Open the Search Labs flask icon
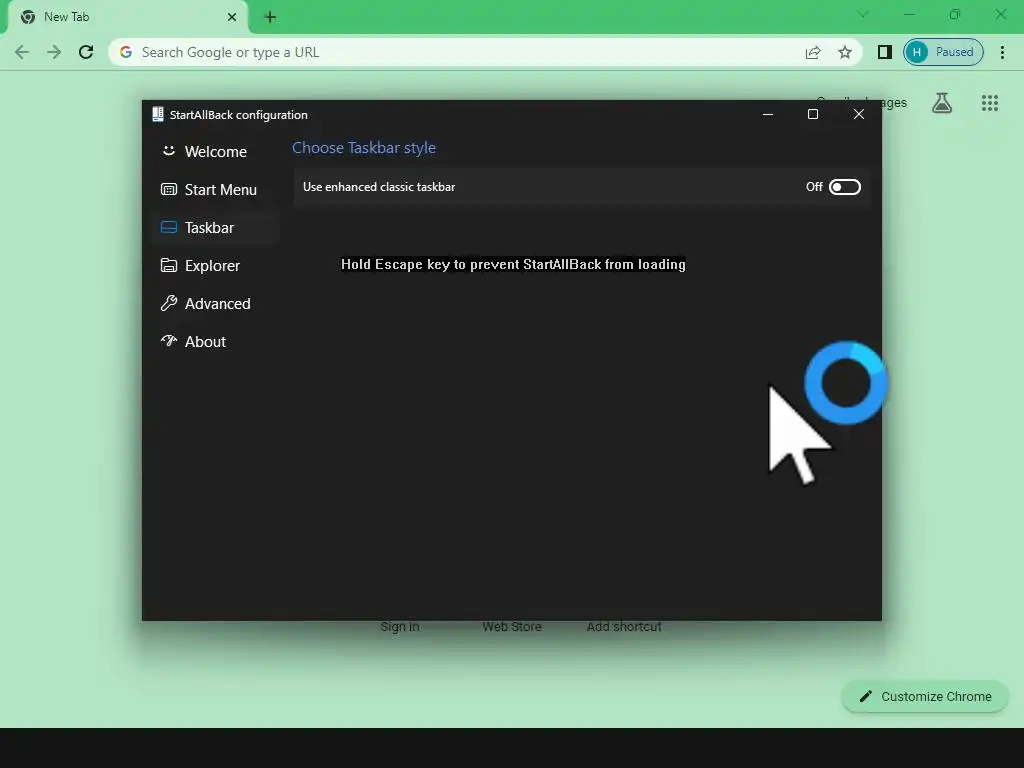 [942, 103]
